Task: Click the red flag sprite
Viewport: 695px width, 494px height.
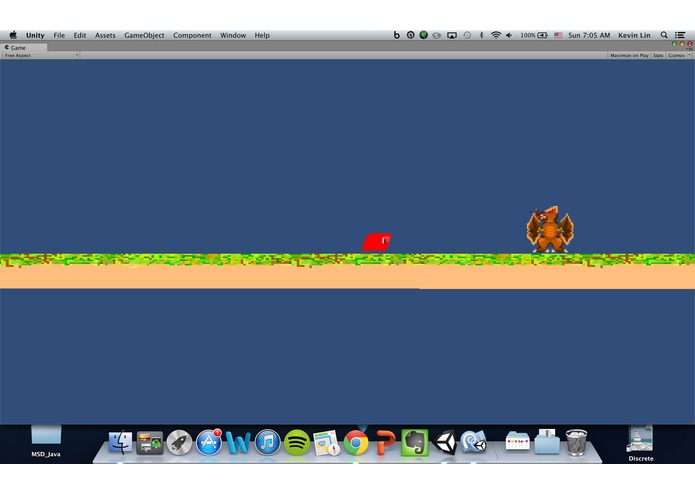Action: [377, 242]
